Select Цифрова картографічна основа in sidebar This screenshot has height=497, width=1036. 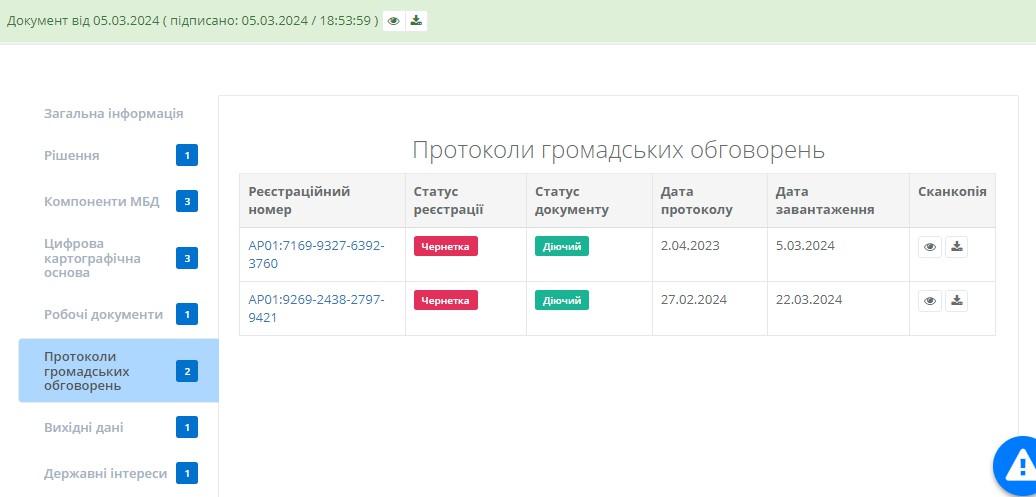pyautogui.click(x=92, y=258)
